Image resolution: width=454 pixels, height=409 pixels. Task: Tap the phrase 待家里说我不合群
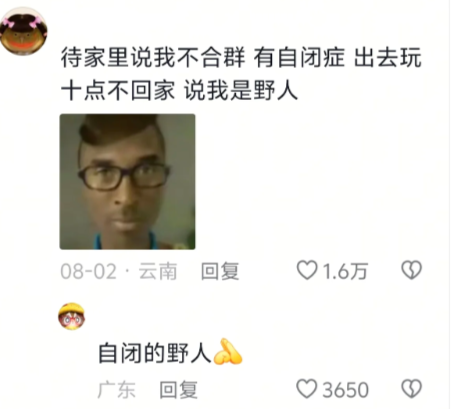(x=153, y=57)
